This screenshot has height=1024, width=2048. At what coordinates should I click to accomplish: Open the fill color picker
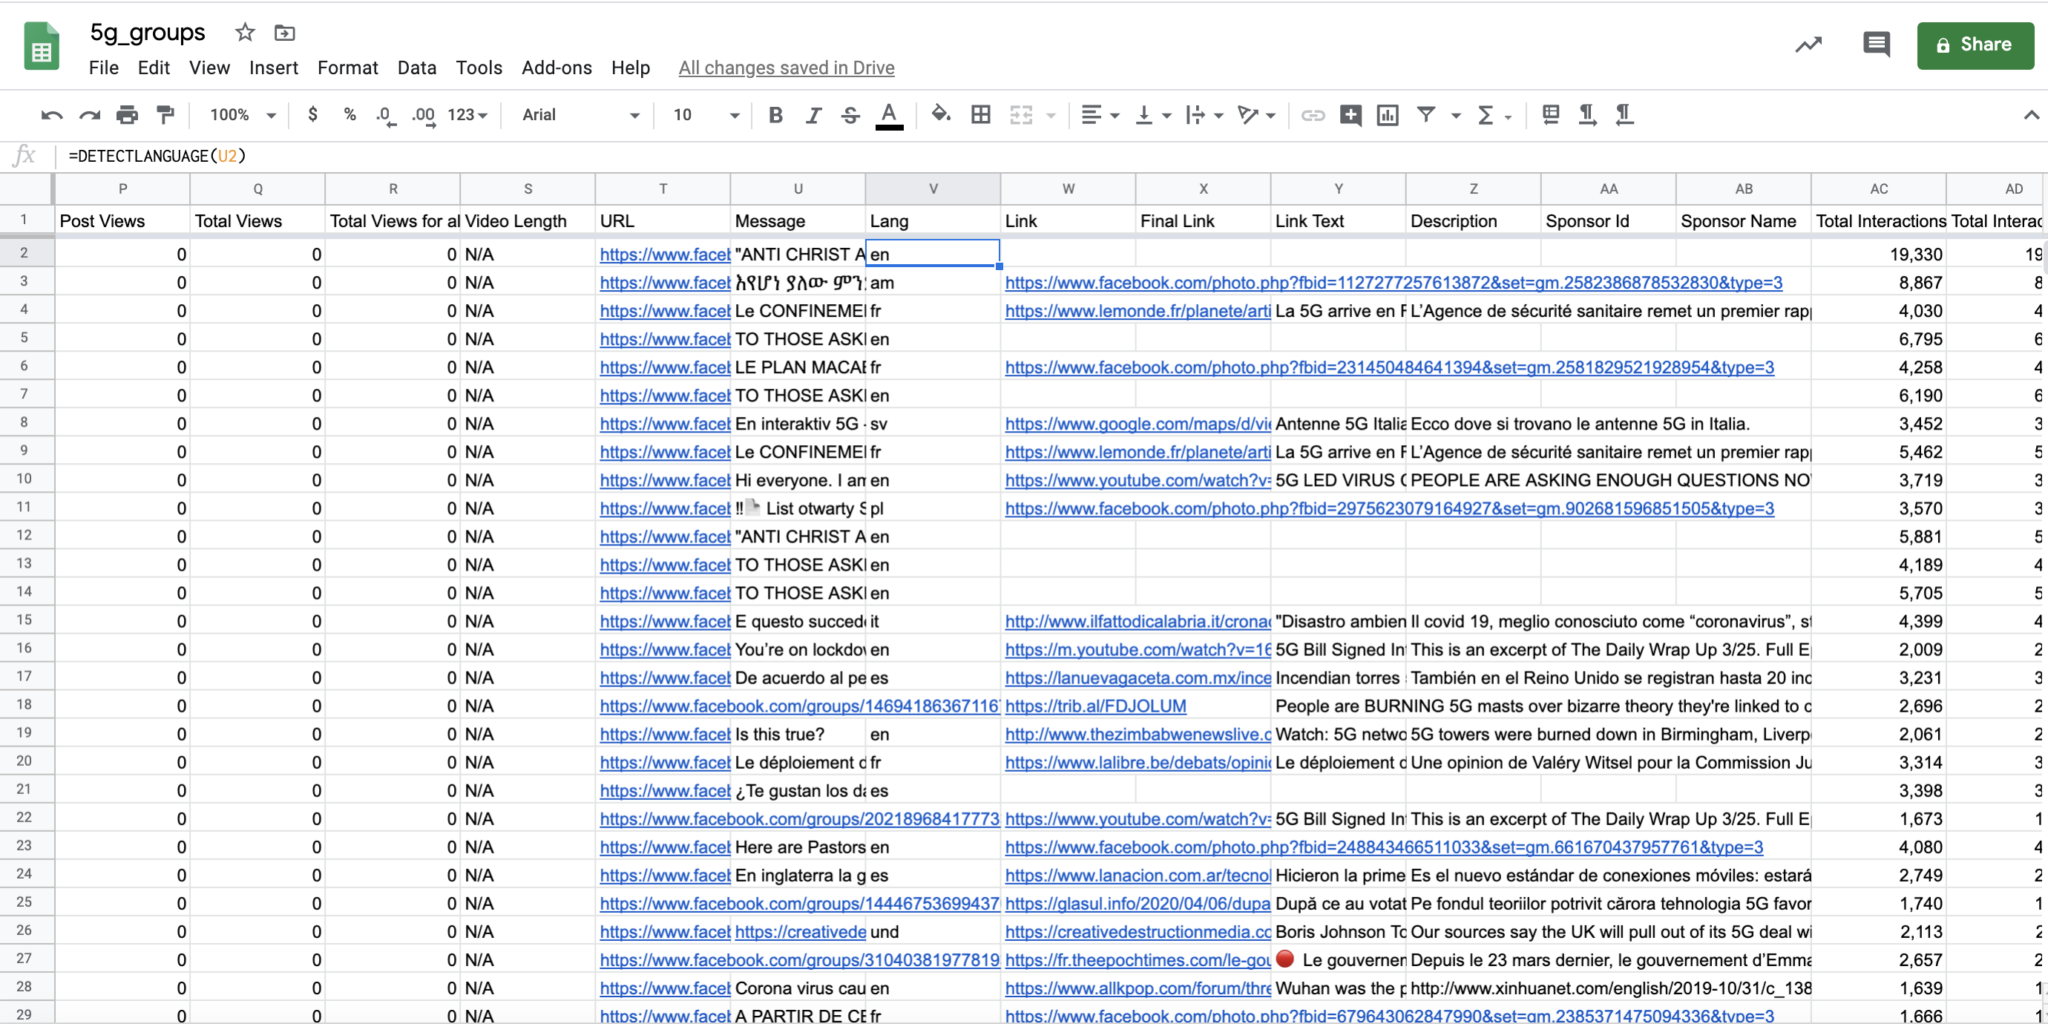click(940, 115)
